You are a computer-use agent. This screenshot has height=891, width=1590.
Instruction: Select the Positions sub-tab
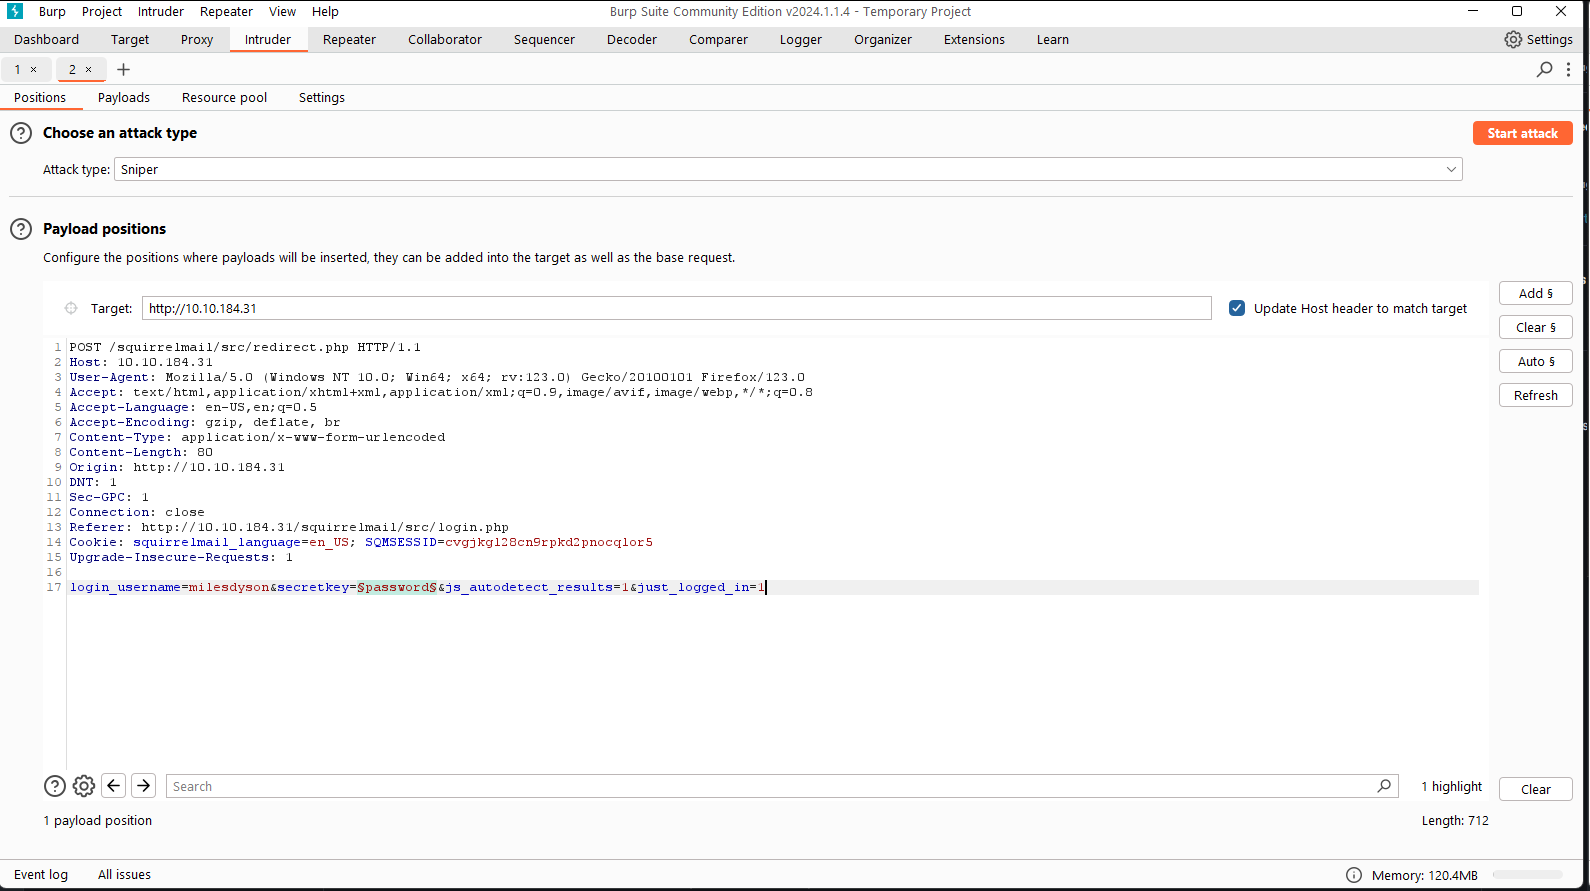point(40,97)
